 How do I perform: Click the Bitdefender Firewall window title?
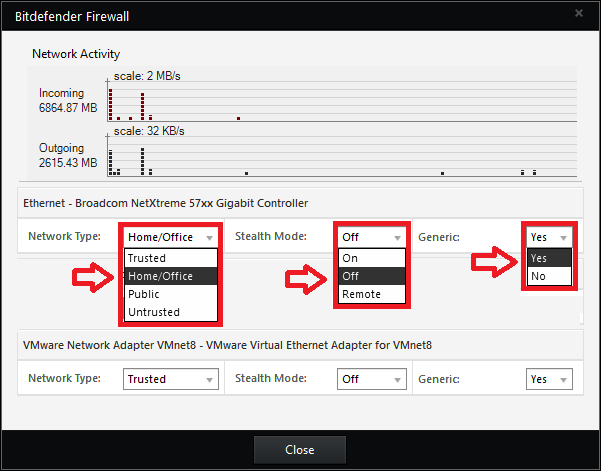point(72,16)
